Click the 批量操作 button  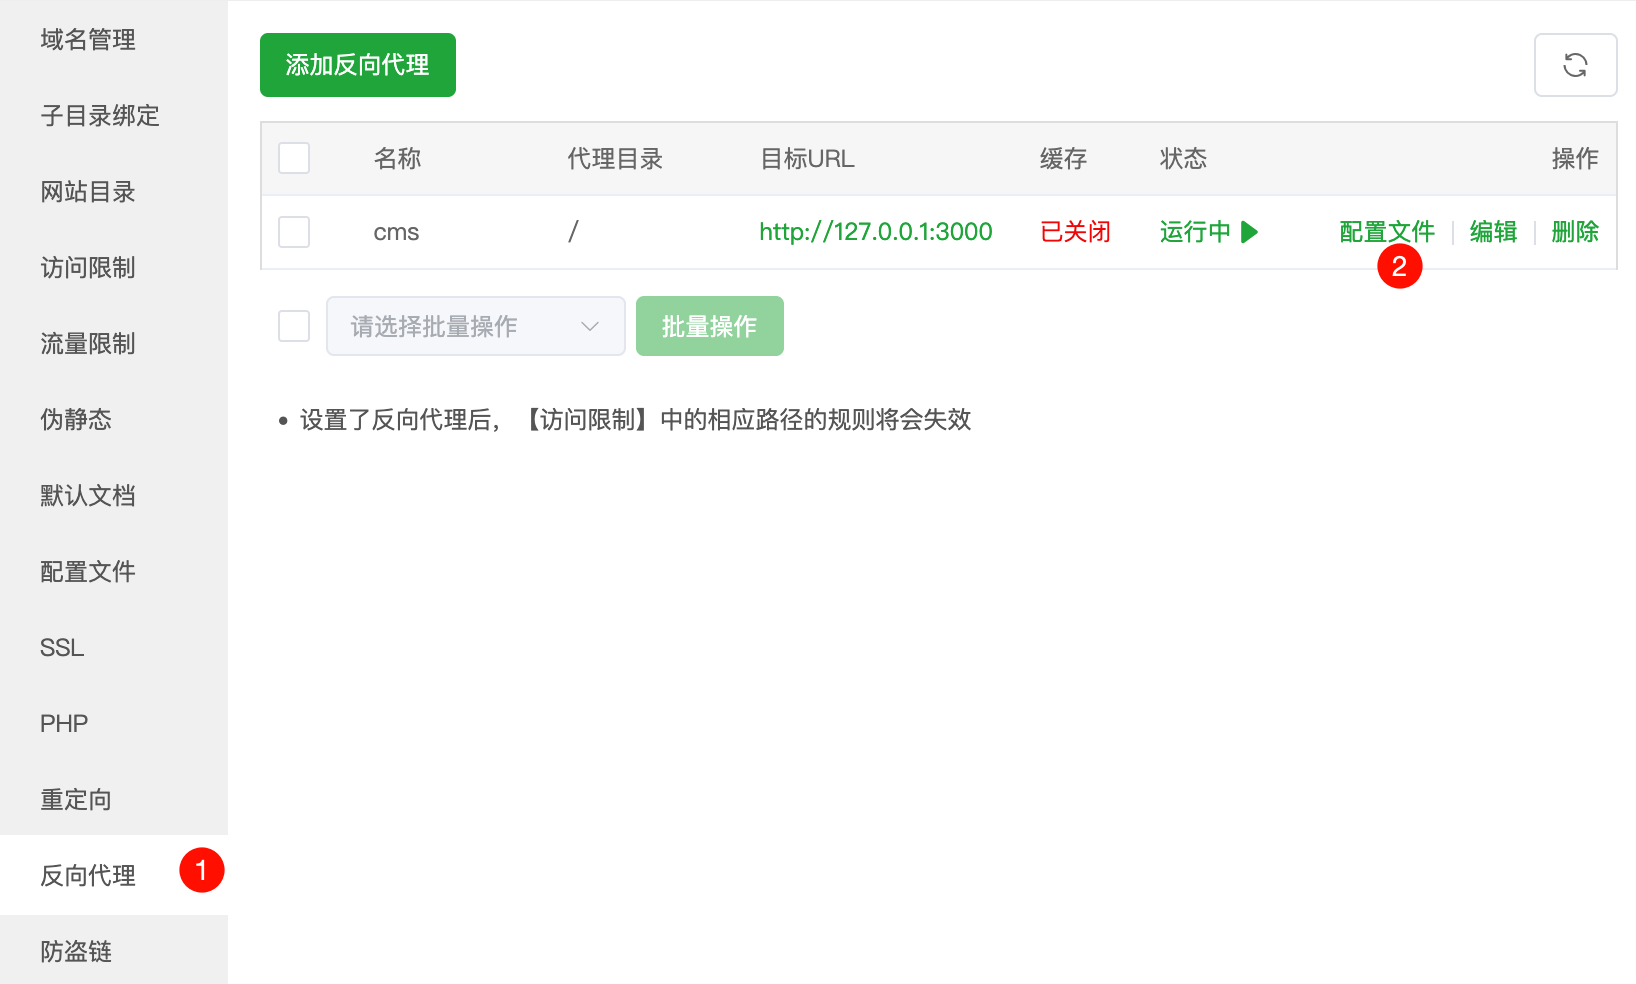pyautogui.click(x=709, y=325)
